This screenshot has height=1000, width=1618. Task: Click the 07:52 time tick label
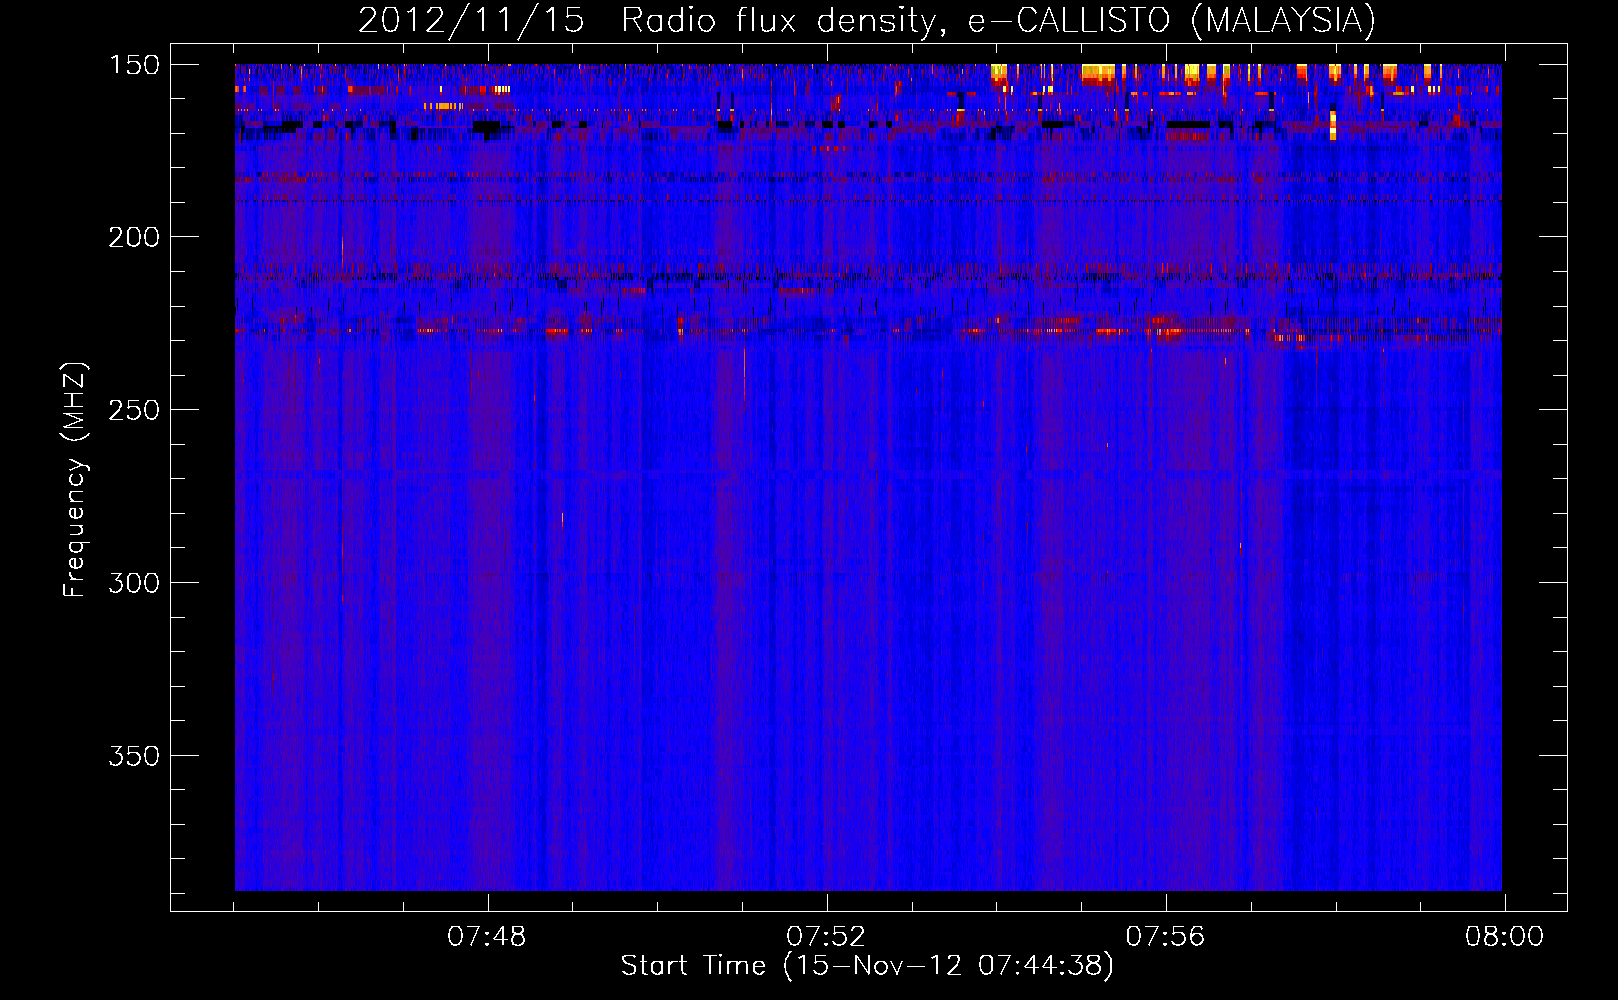coord(826,937)
